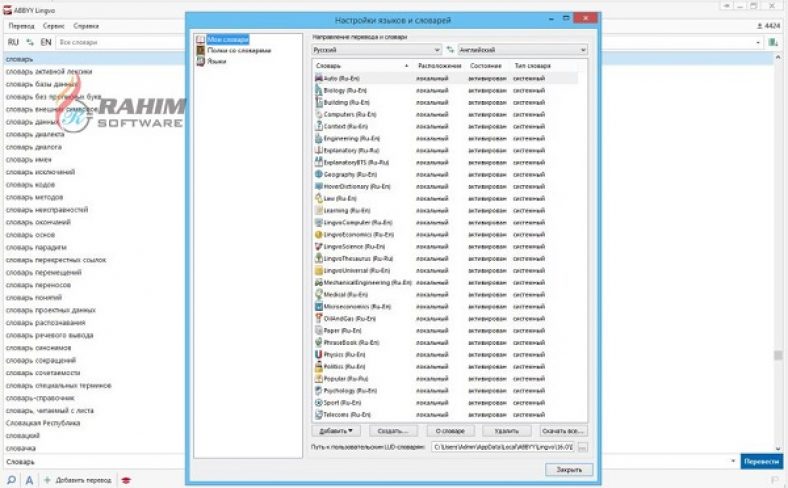Click the Telecoms (Ru-En) dictionary icon

coord(318,415)
